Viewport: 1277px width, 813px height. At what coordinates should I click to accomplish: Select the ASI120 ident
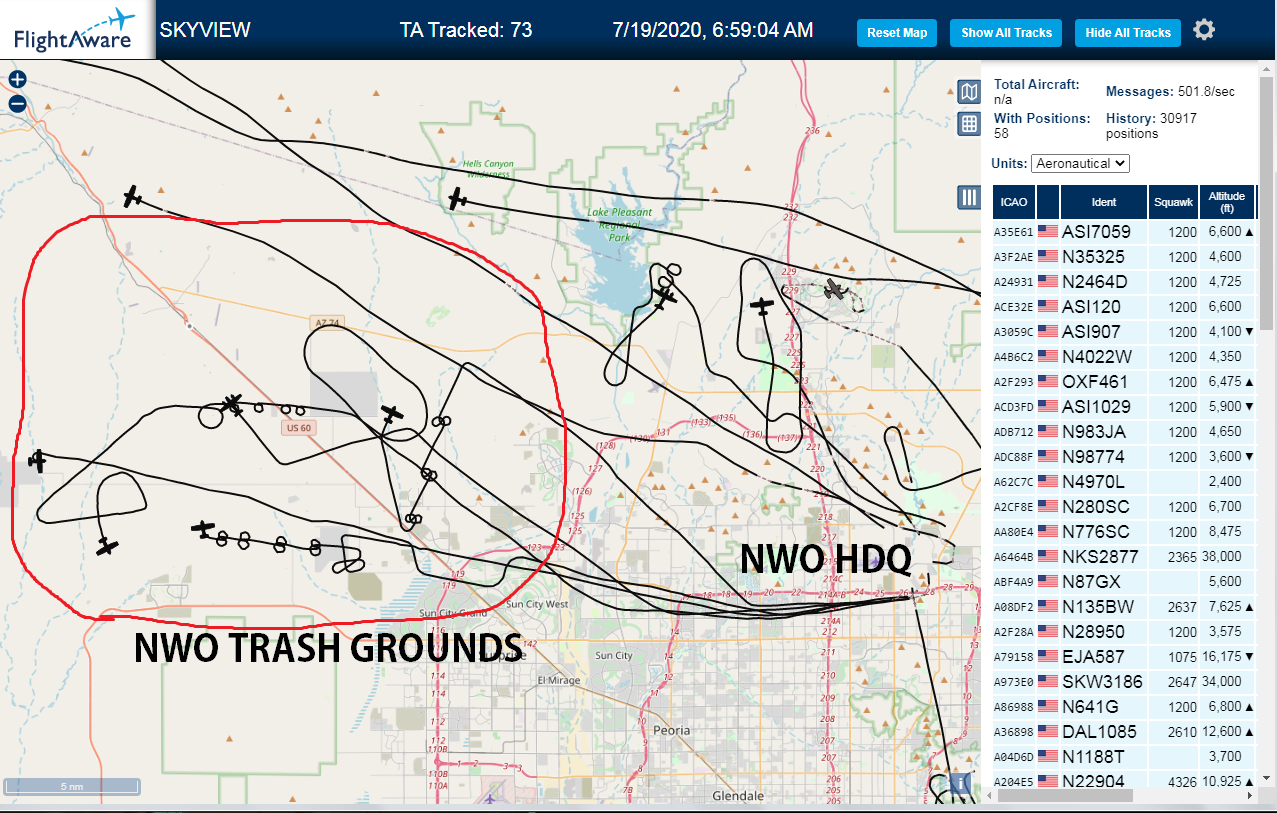pos(1091,306)
